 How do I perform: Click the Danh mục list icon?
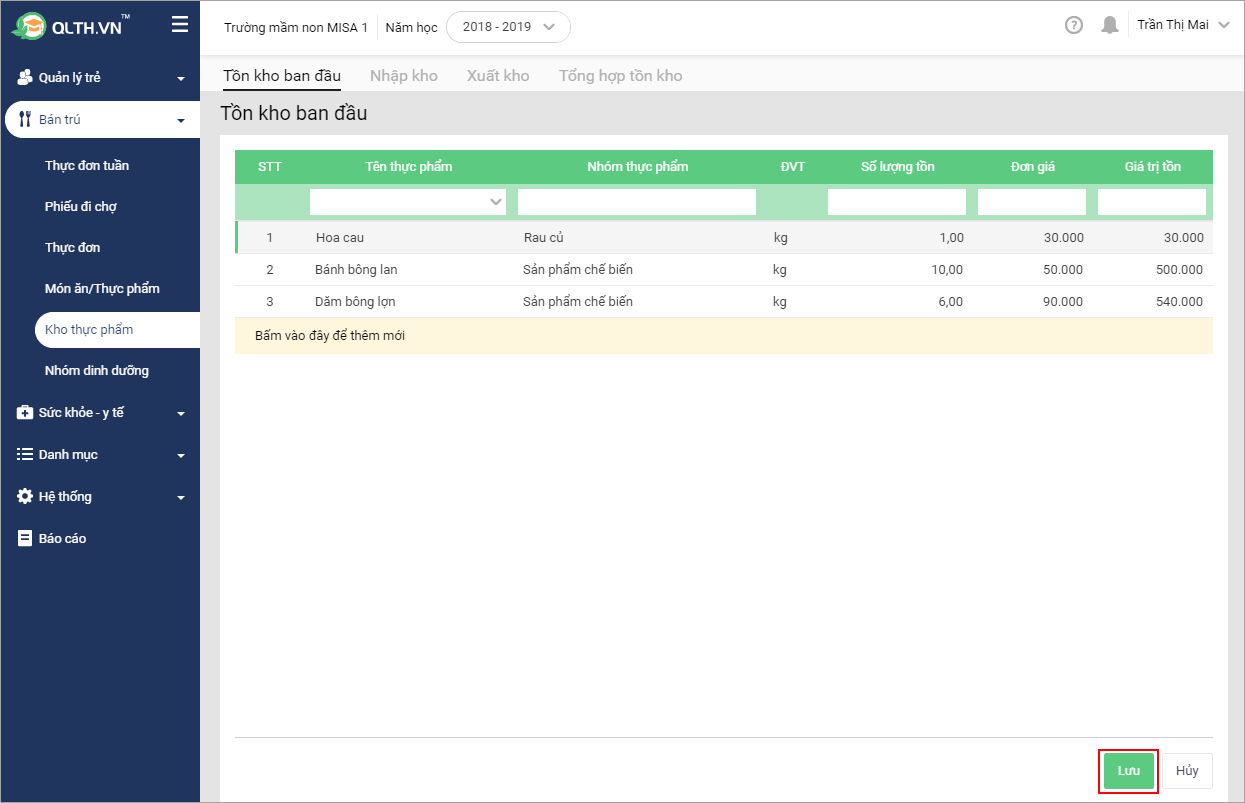coord(25,454)
